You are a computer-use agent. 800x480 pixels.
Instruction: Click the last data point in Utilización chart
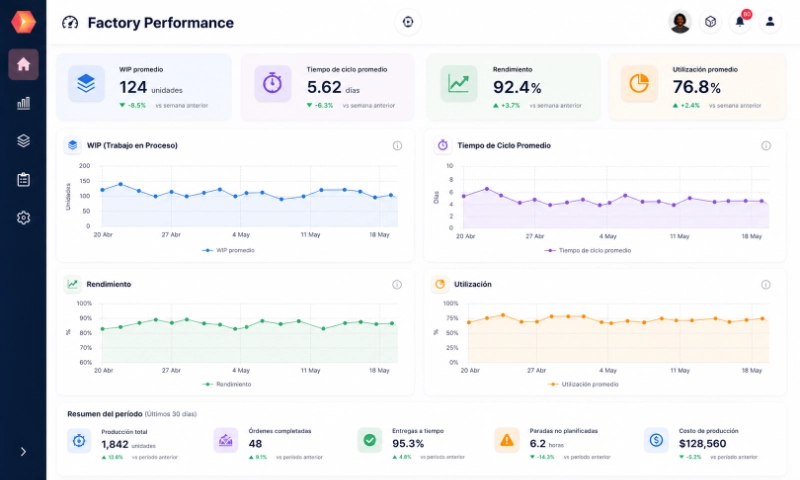(x=762, y=319)
